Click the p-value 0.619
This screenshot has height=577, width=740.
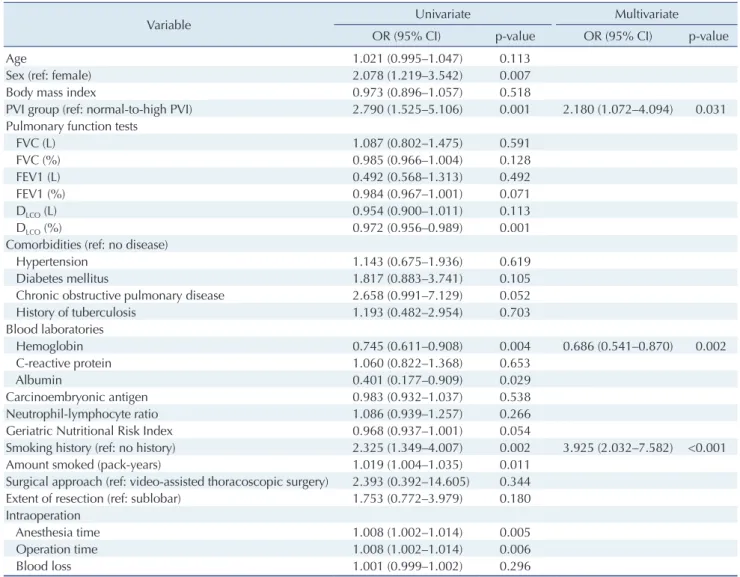click(515, 262)
